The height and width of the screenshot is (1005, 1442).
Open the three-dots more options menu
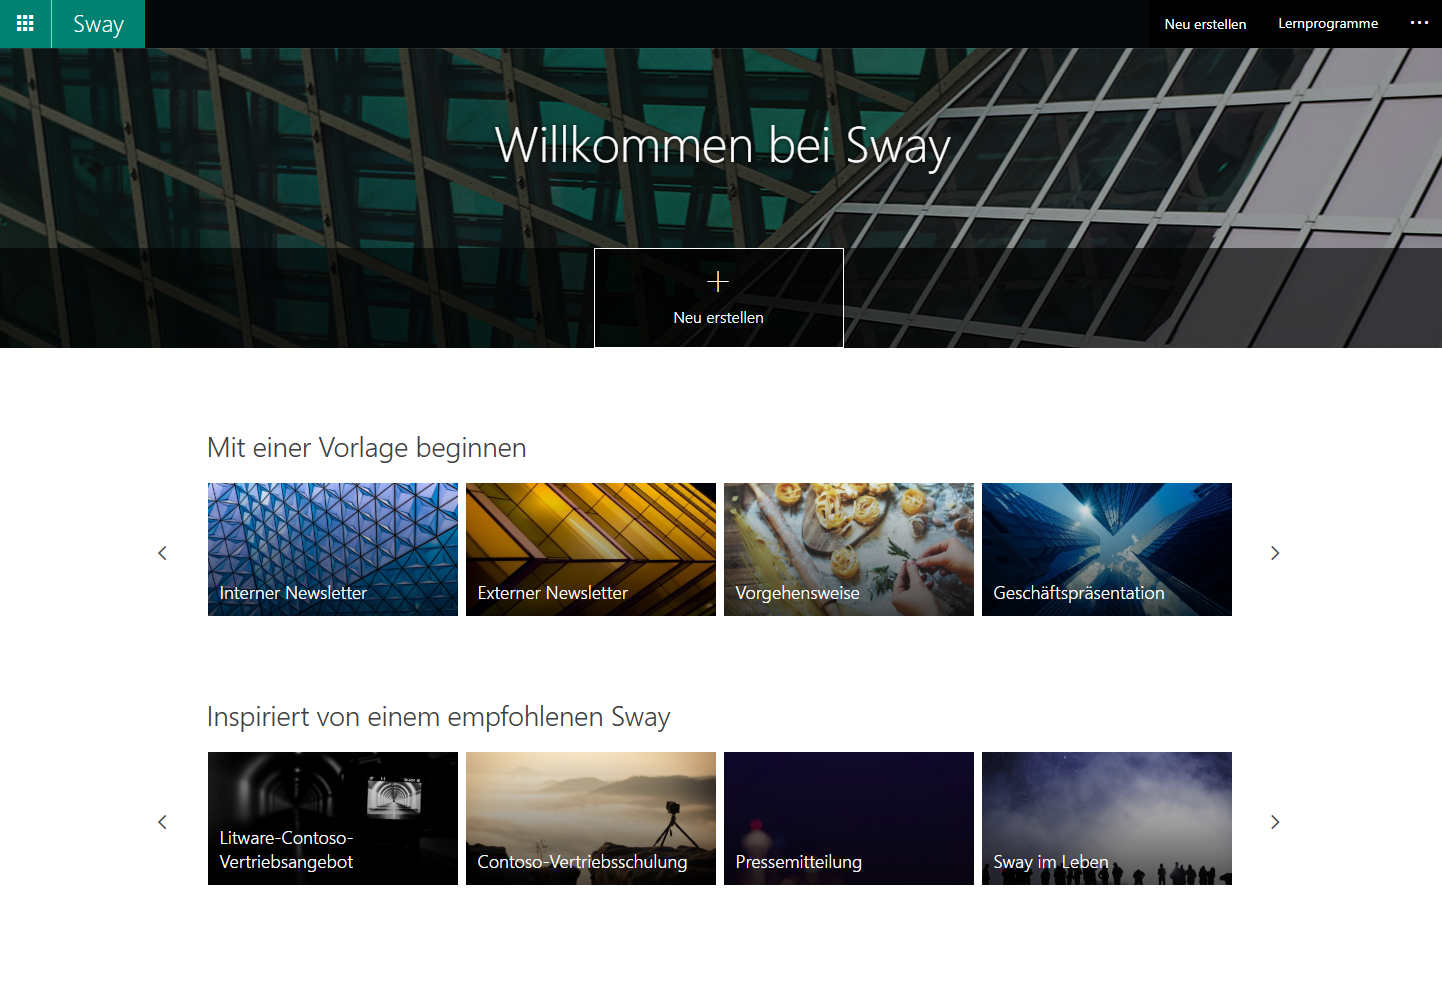(x=1419, y=23)
